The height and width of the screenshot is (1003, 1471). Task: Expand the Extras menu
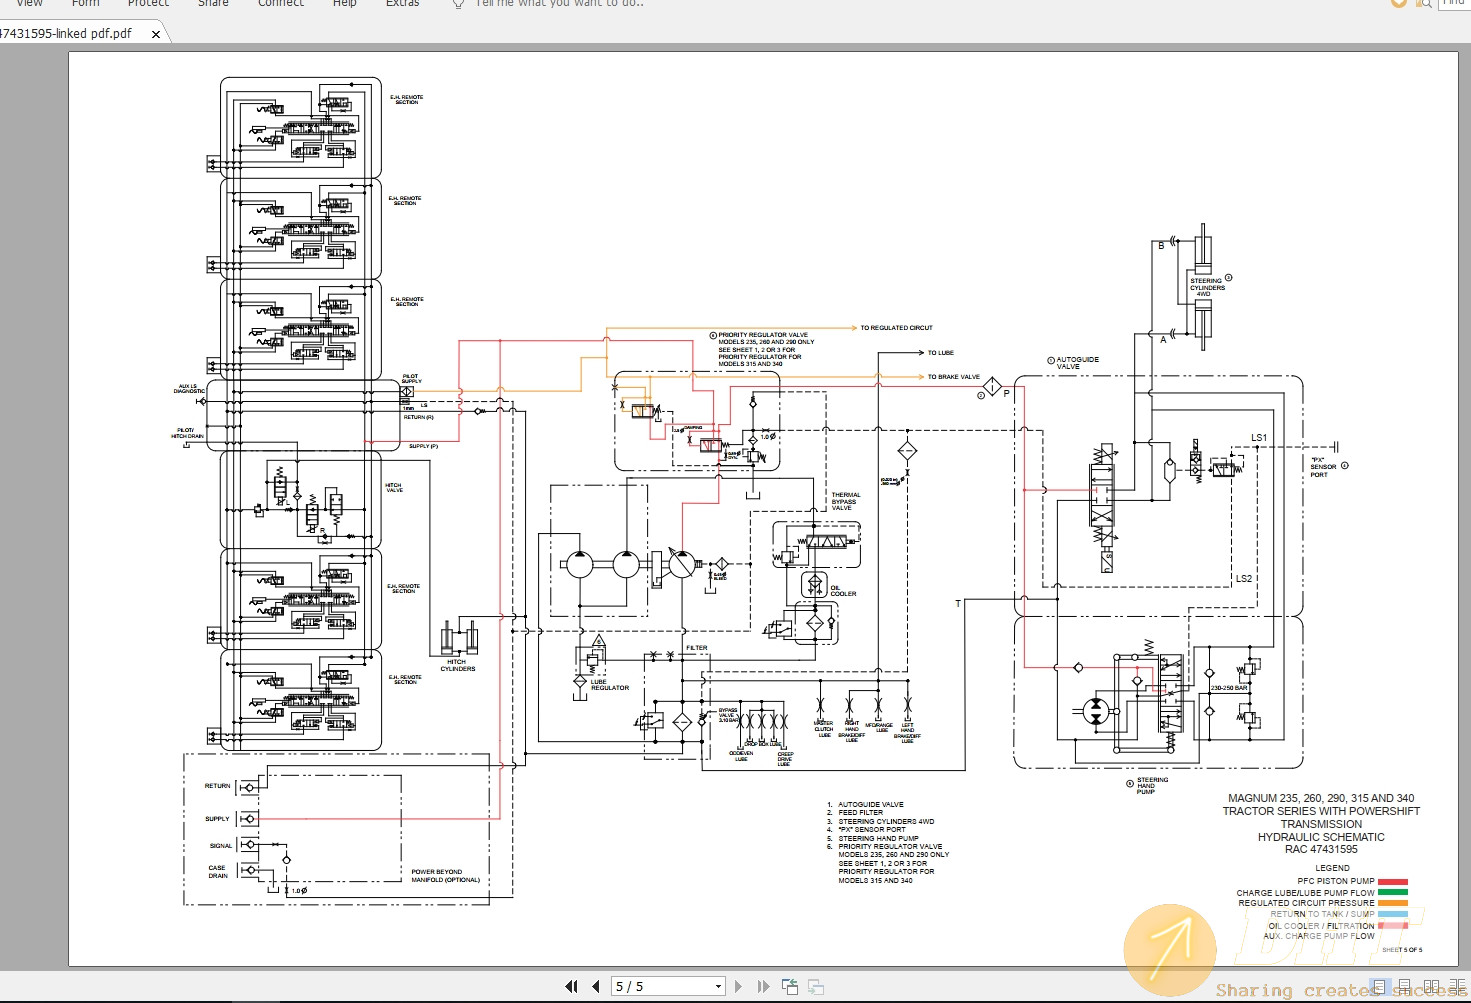(x=402, y=4)
